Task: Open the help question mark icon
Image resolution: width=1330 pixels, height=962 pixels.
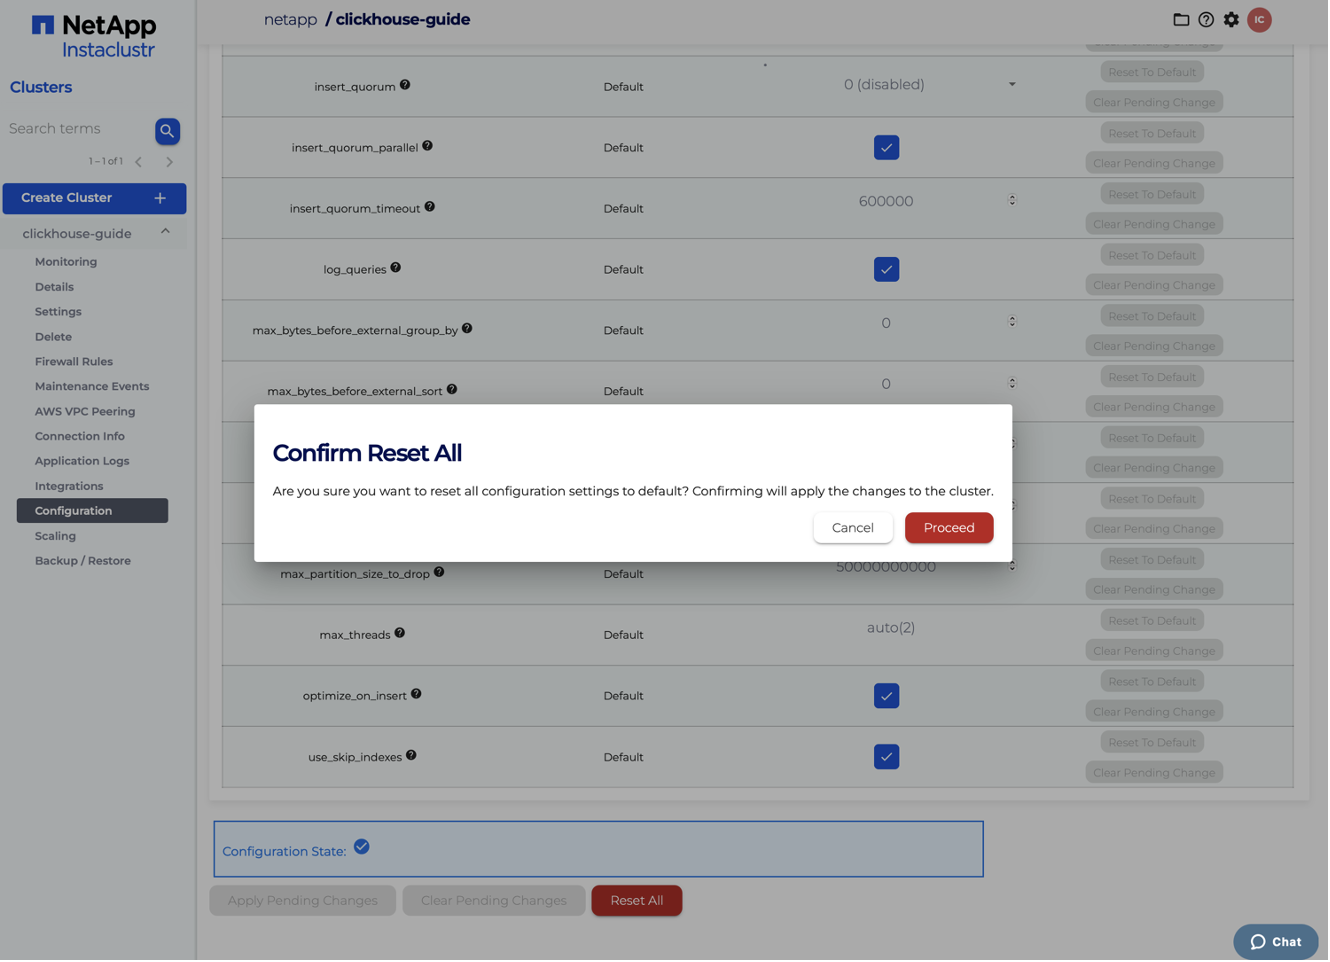Action: (x=1207, y=20)
